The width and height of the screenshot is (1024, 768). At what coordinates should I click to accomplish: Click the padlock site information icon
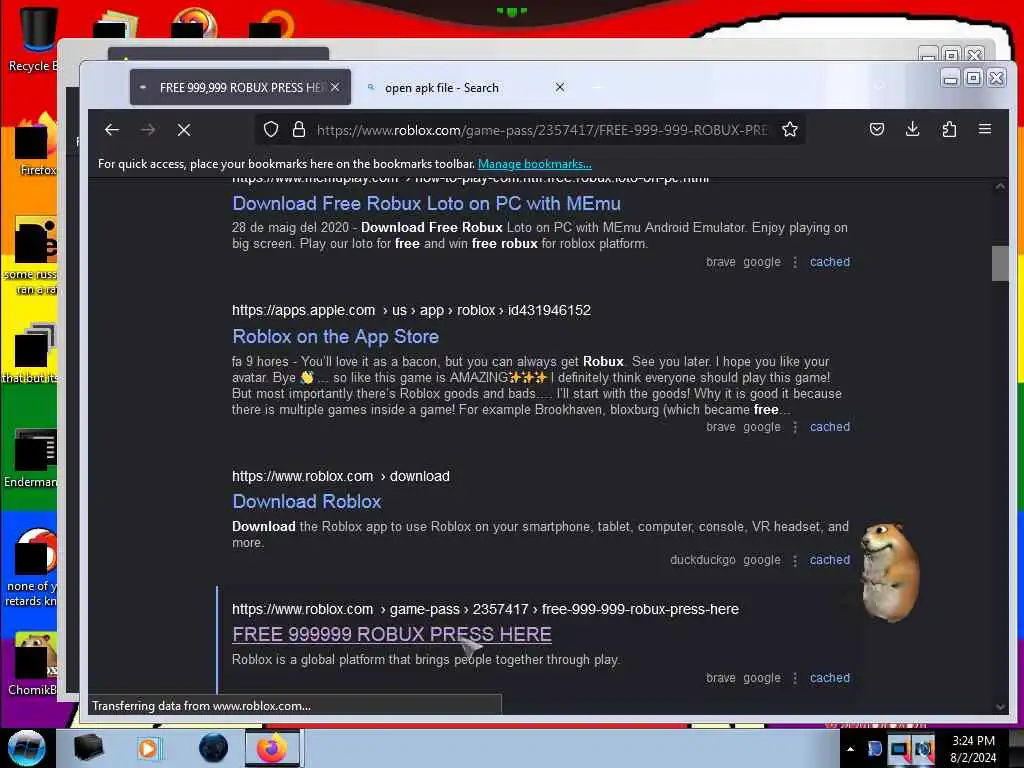tap(299, 130)
